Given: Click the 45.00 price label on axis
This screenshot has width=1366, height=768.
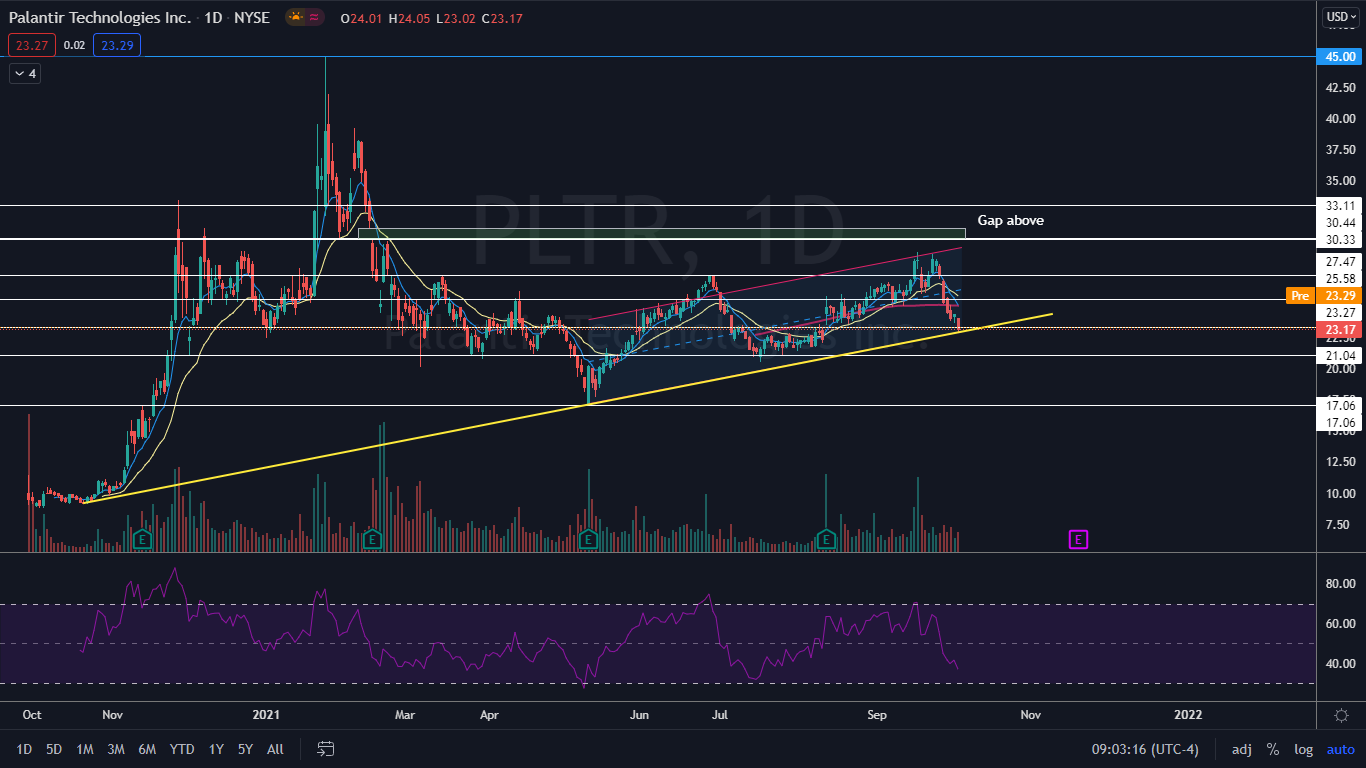Looking at the screenshot, I should [x=1340, y=57].
